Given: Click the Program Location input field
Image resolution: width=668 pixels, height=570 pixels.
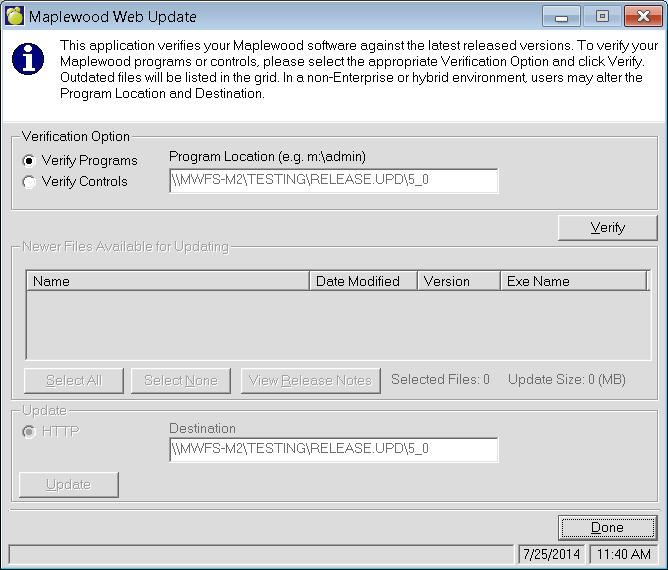Looking at the screenshot, I should (x=333, y=181).
